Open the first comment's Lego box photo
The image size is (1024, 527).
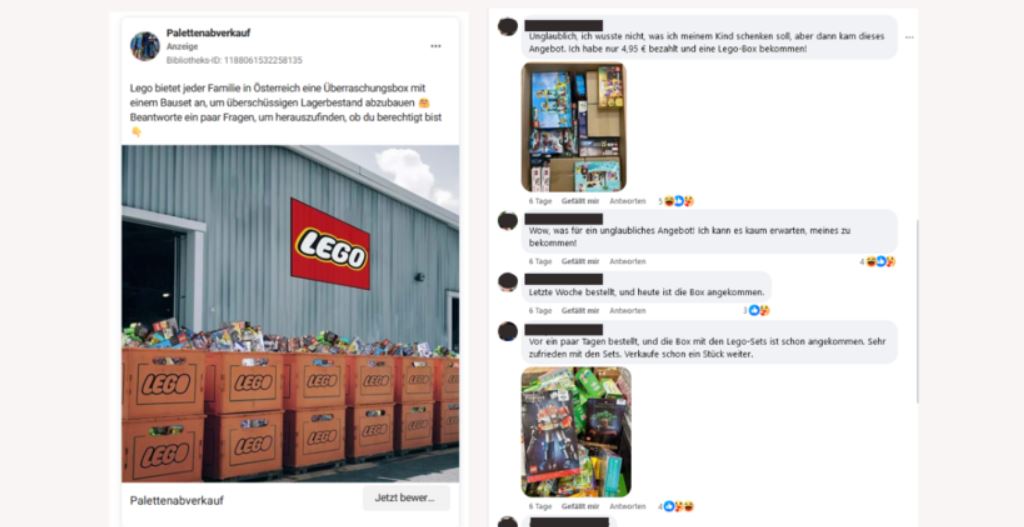pyautogui.click(x=573, y=127)
